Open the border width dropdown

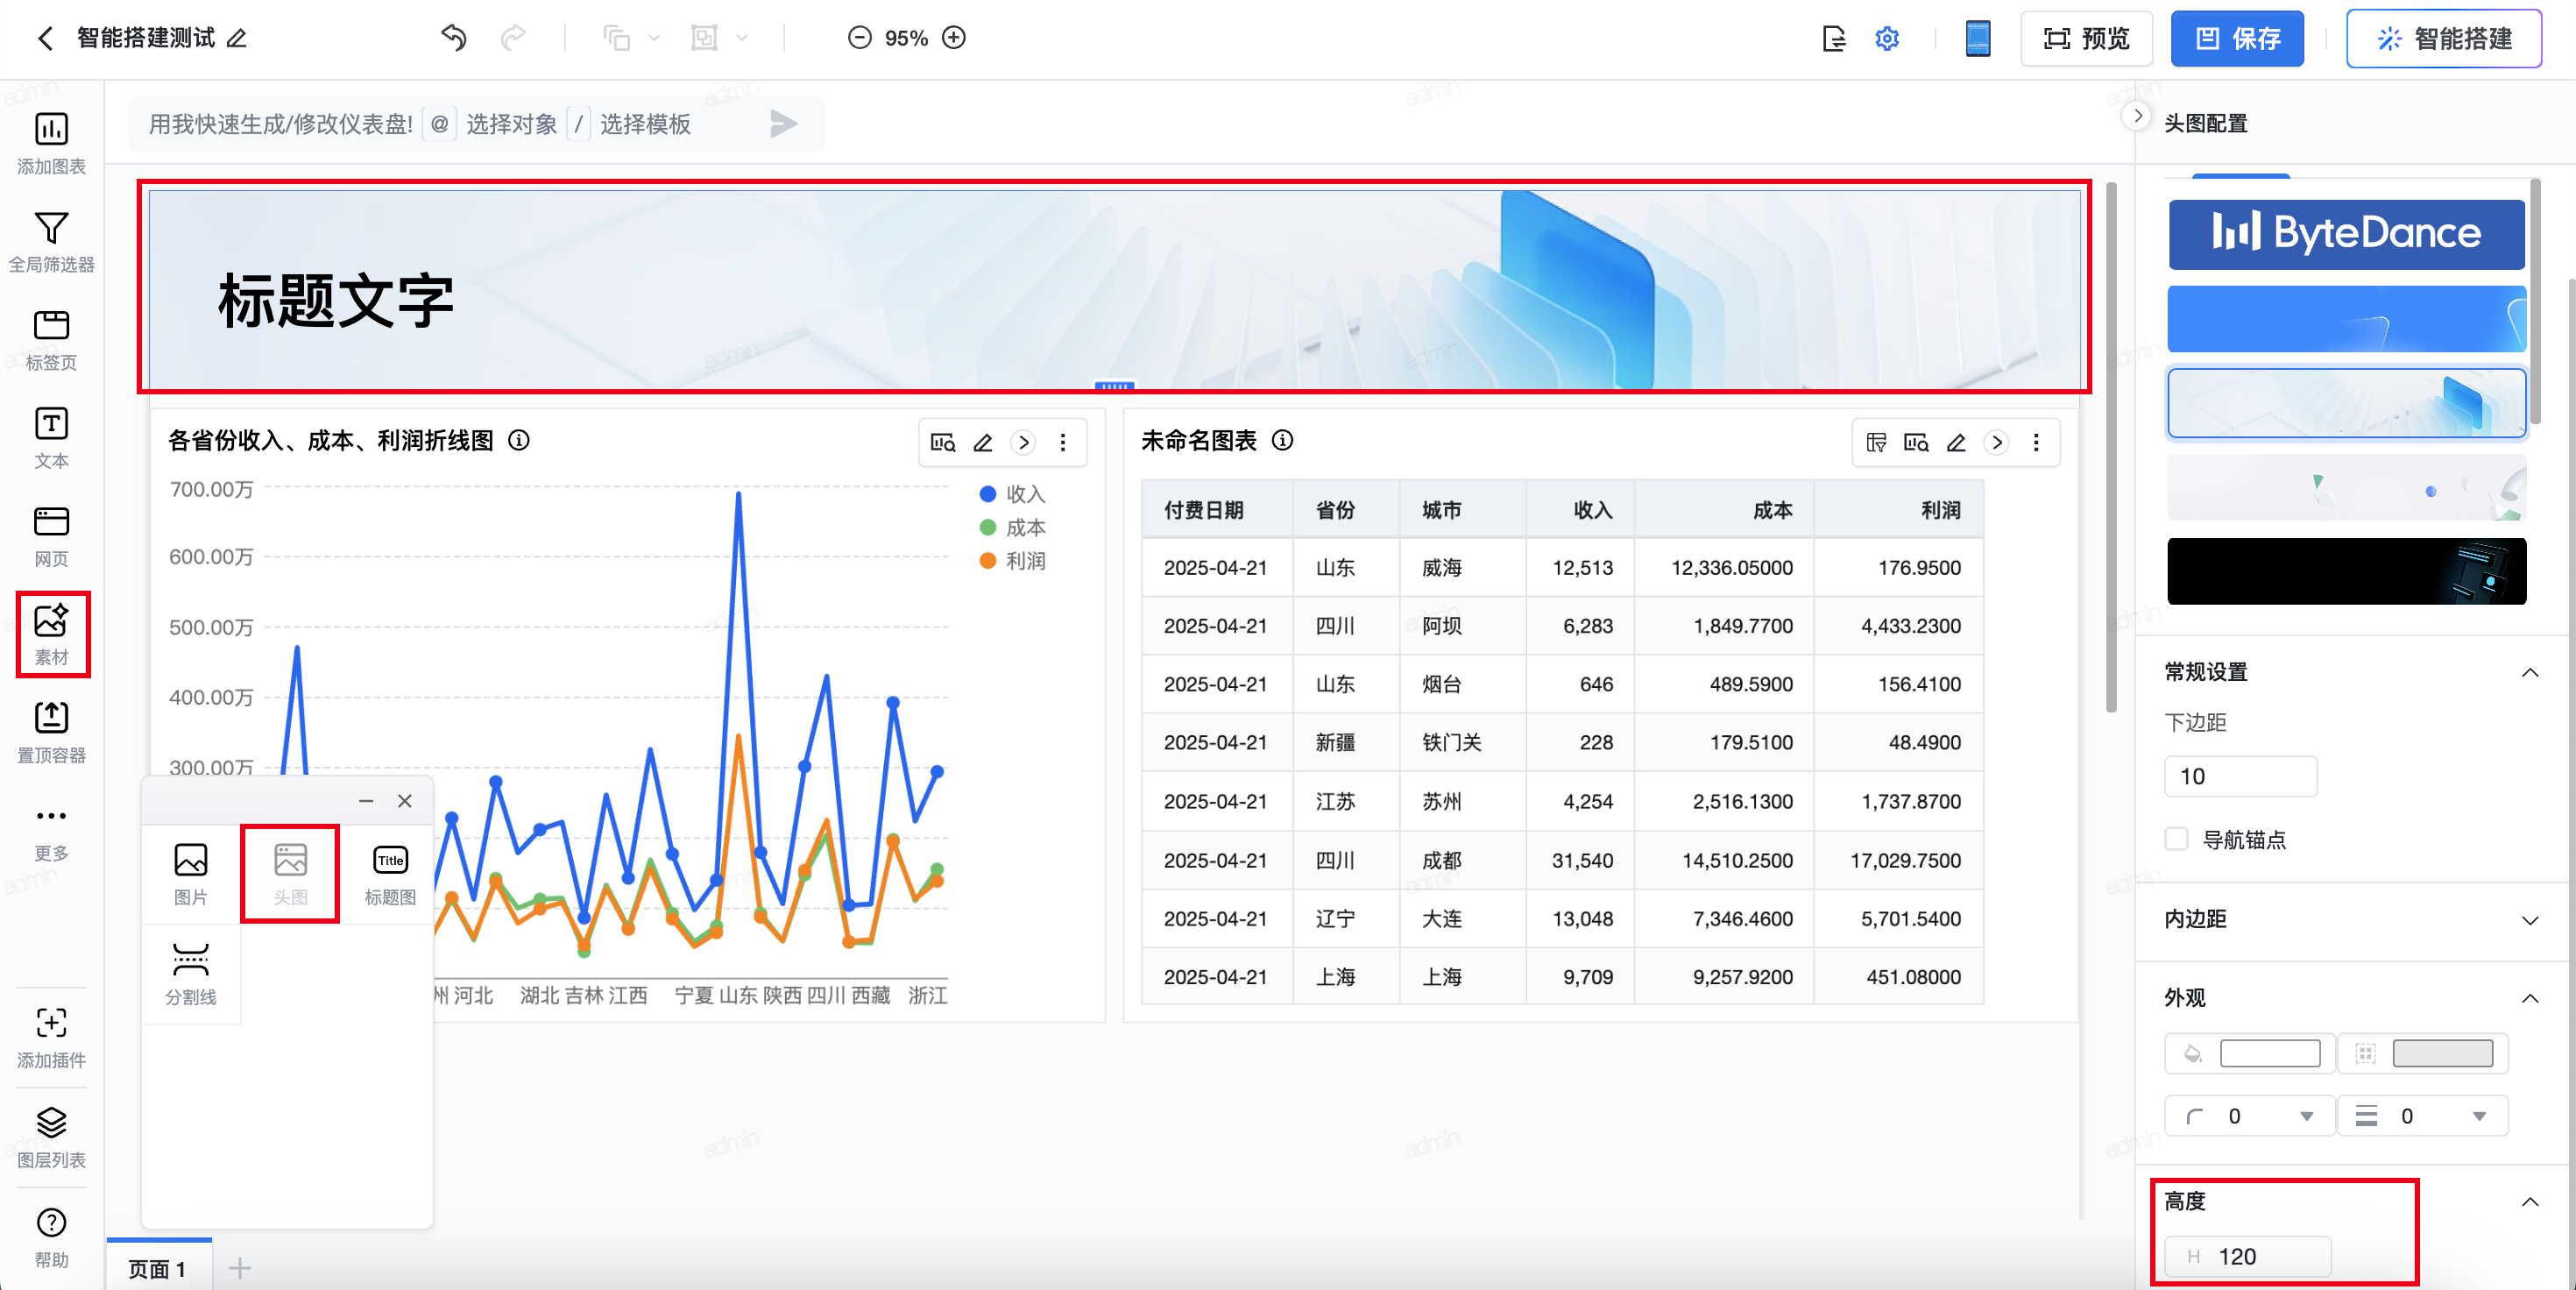(x=2479, y=1116)
